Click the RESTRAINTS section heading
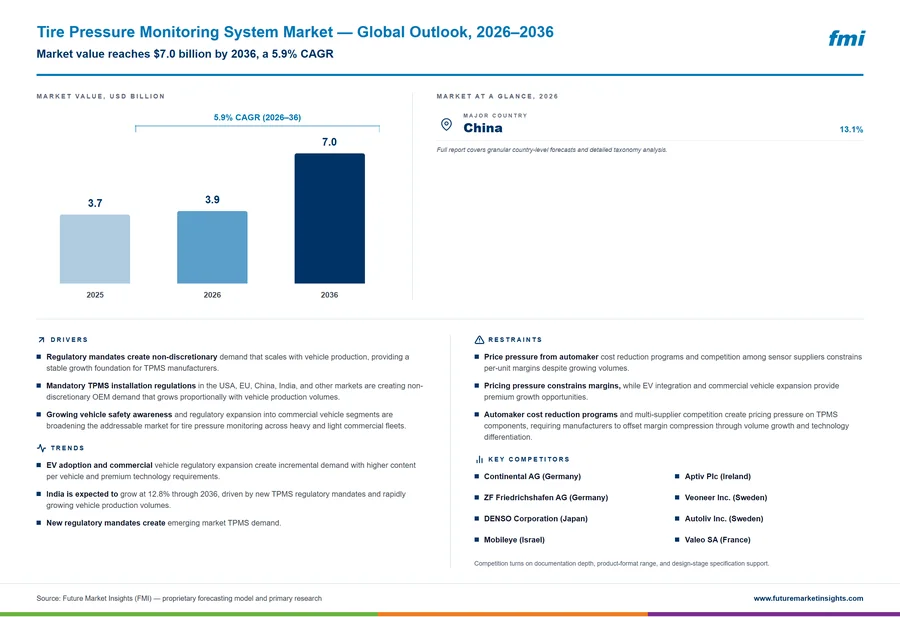The height and width of the screenshot is (617, 900). click(x=515, y=340)
